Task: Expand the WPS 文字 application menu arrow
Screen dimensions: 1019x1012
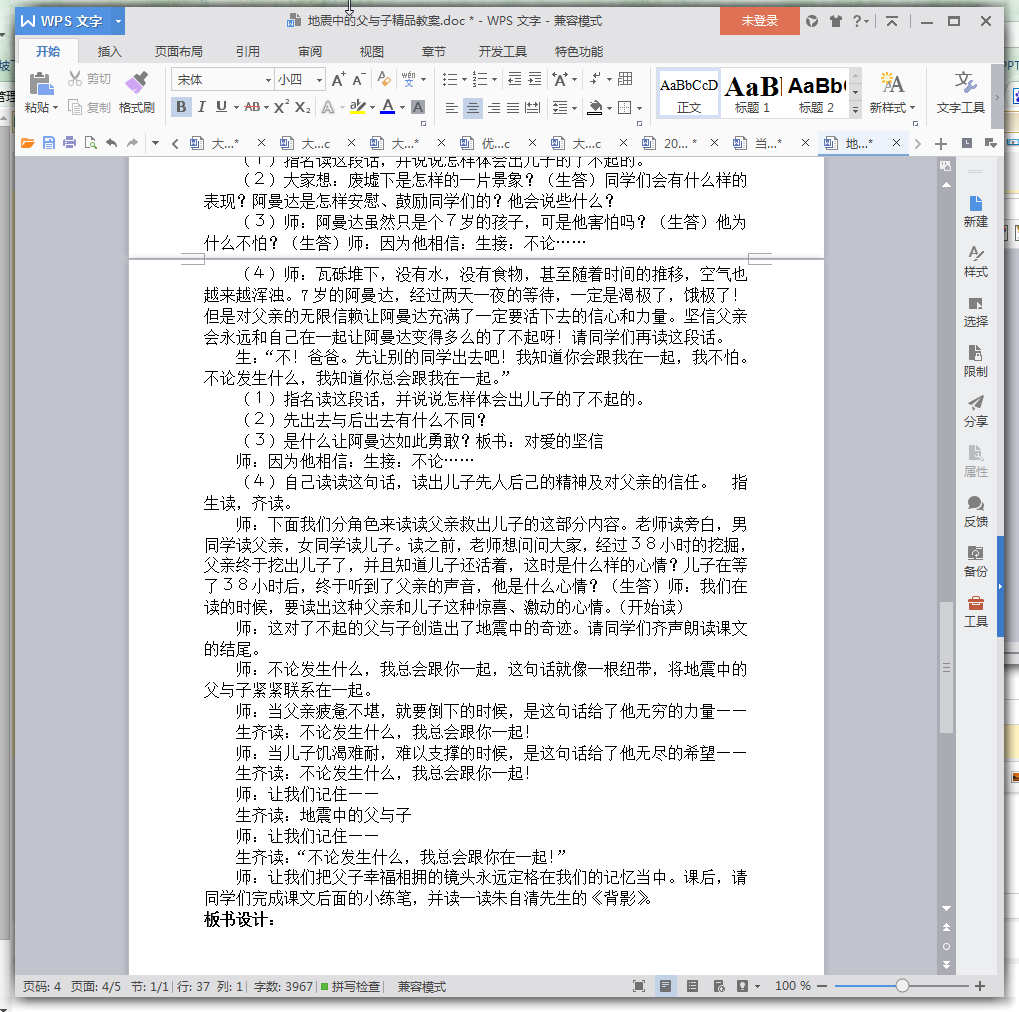Action: (118, 21)
